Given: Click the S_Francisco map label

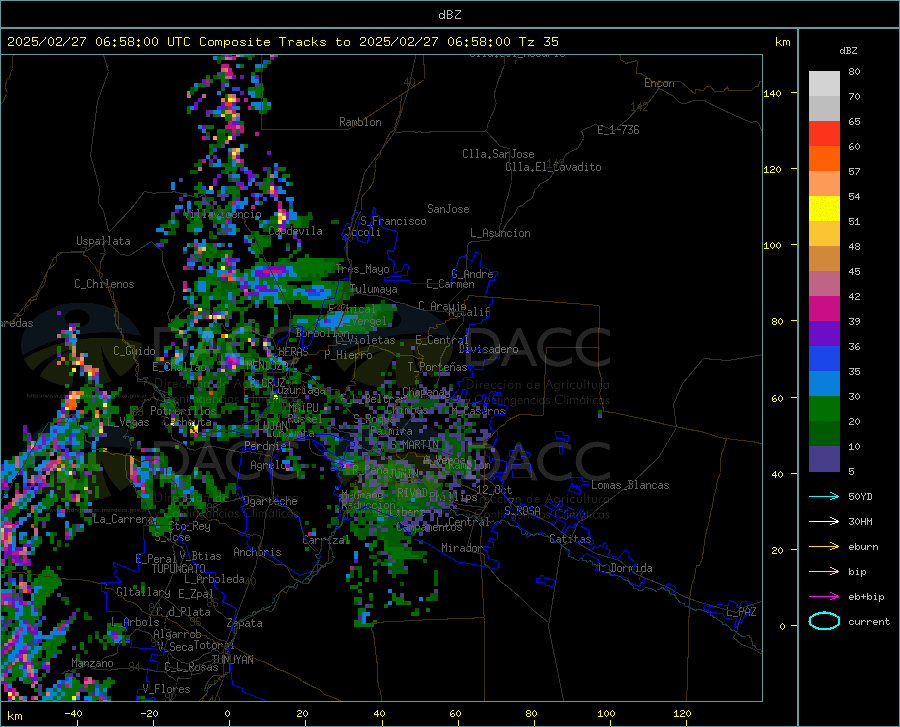Looking at the screenshot, I should point(393,221).
